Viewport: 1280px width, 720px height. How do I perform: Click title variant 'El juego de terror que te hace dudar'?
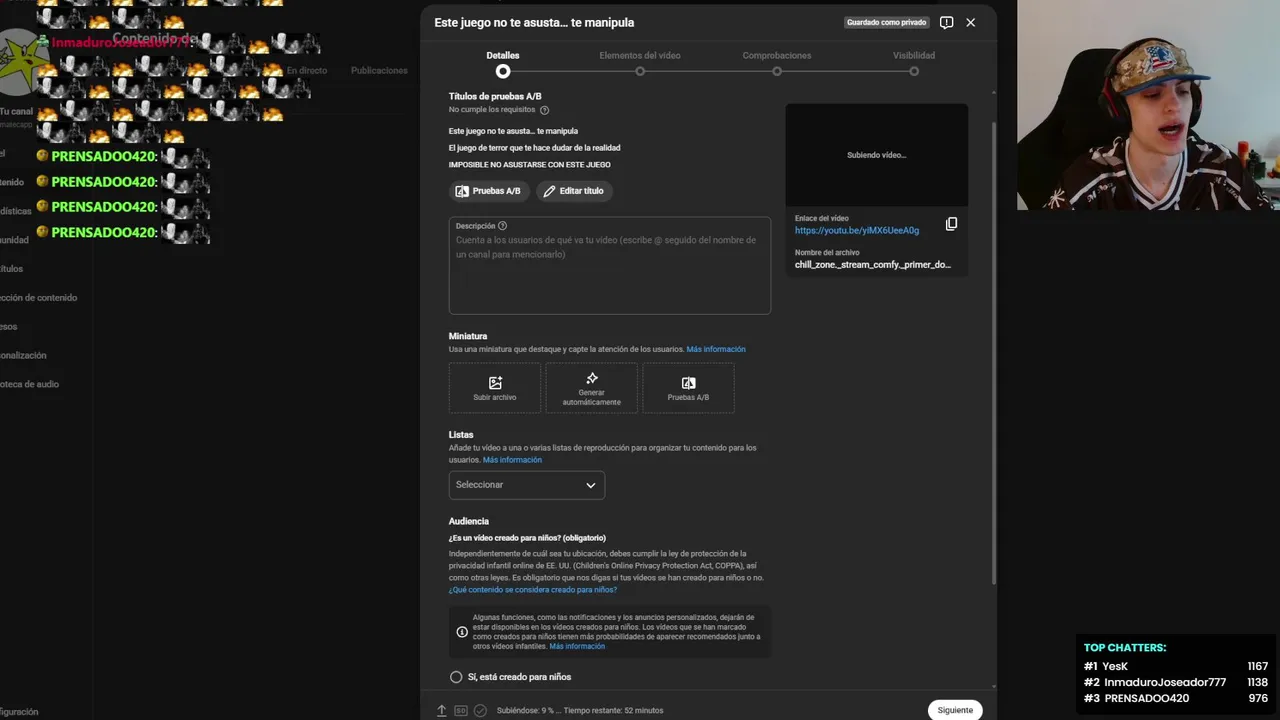(534, 148)
